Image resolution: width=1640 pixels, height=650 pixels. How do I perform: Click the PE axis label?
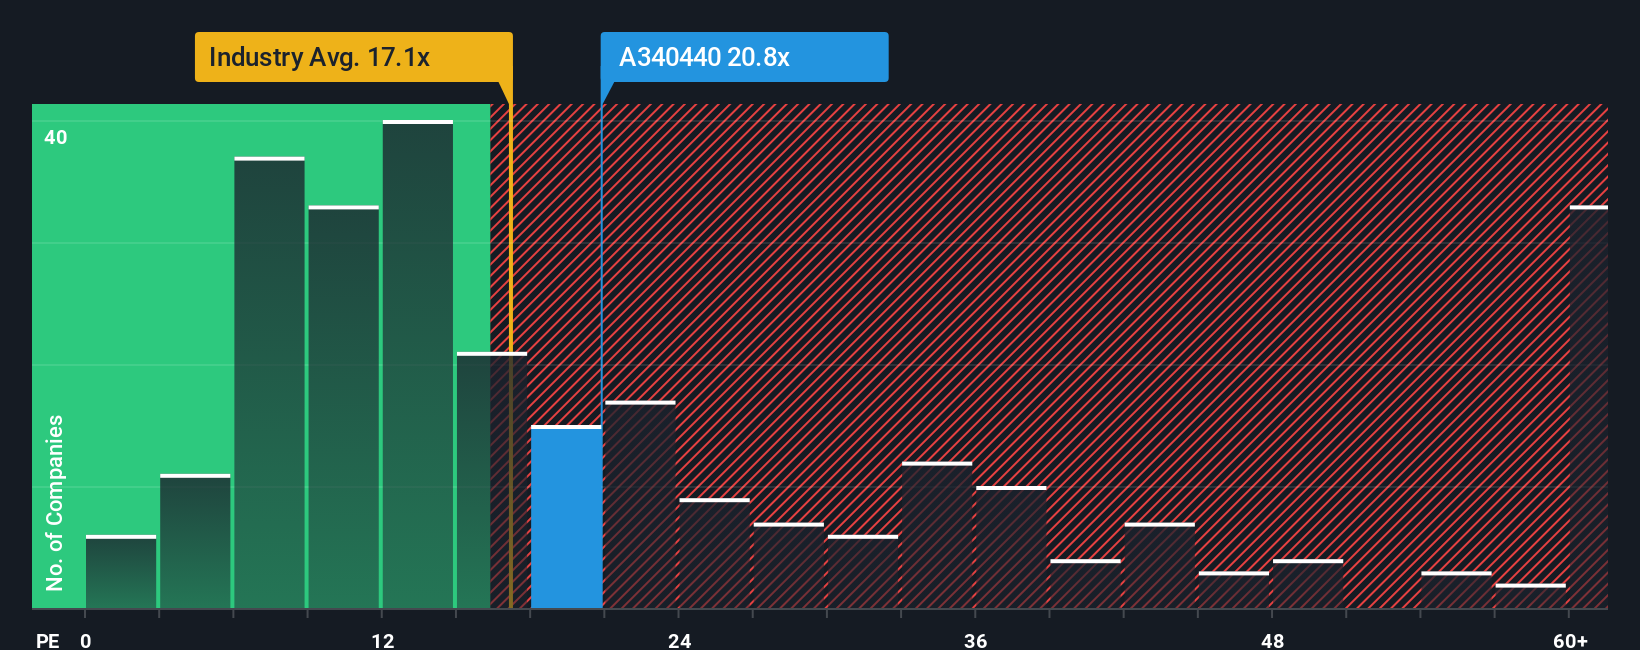(48, 640)
